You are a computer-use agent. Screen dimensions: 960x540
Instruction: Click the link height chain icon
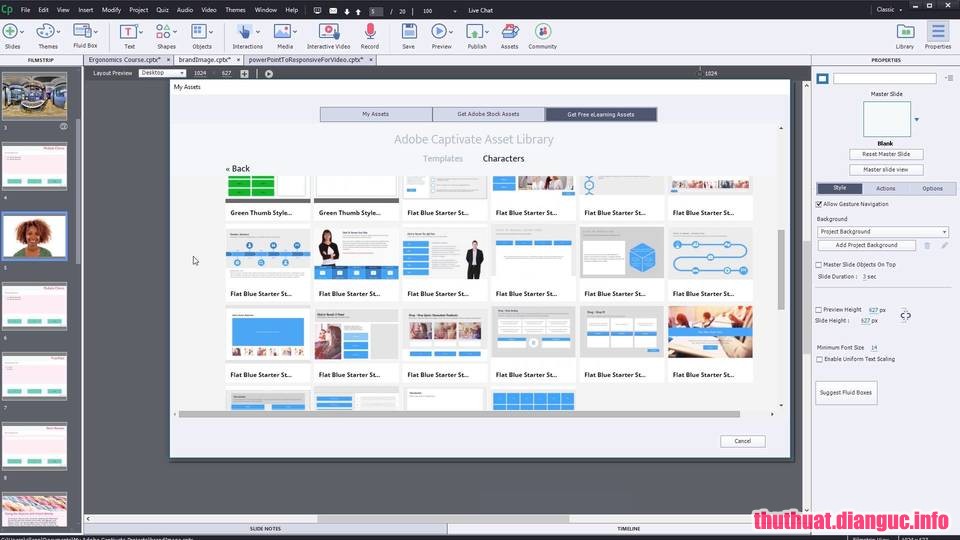pos(906,316)
